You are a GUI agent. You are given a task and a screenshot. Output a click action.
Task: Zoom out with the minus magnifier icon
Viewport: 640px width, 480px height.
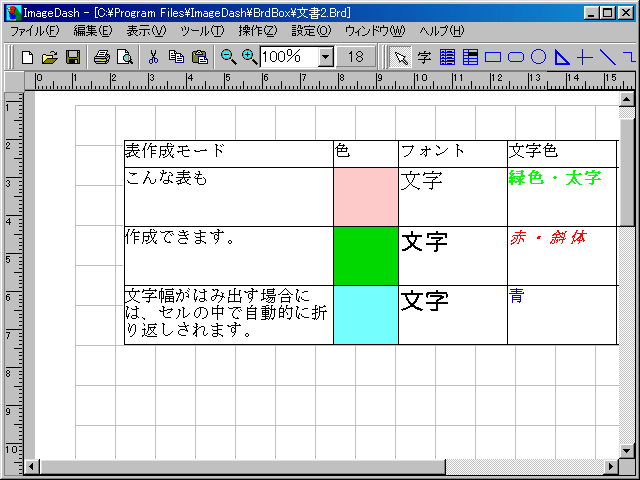(228, 57)
